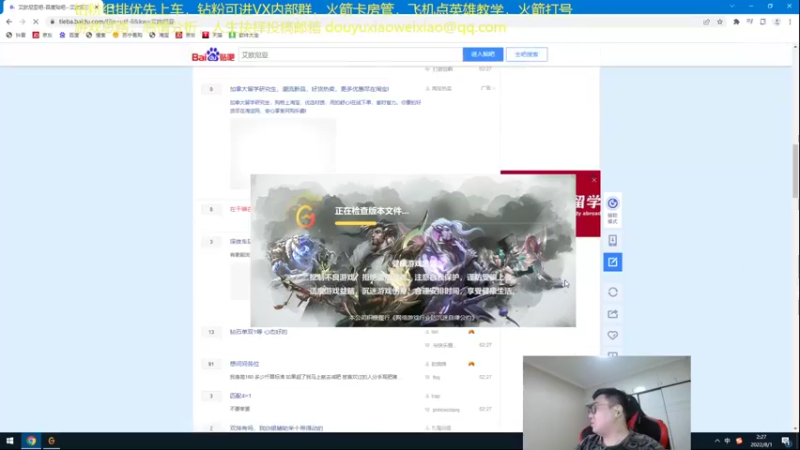Click the page vertical scrollbar thumb

click(x=795, y=171)
